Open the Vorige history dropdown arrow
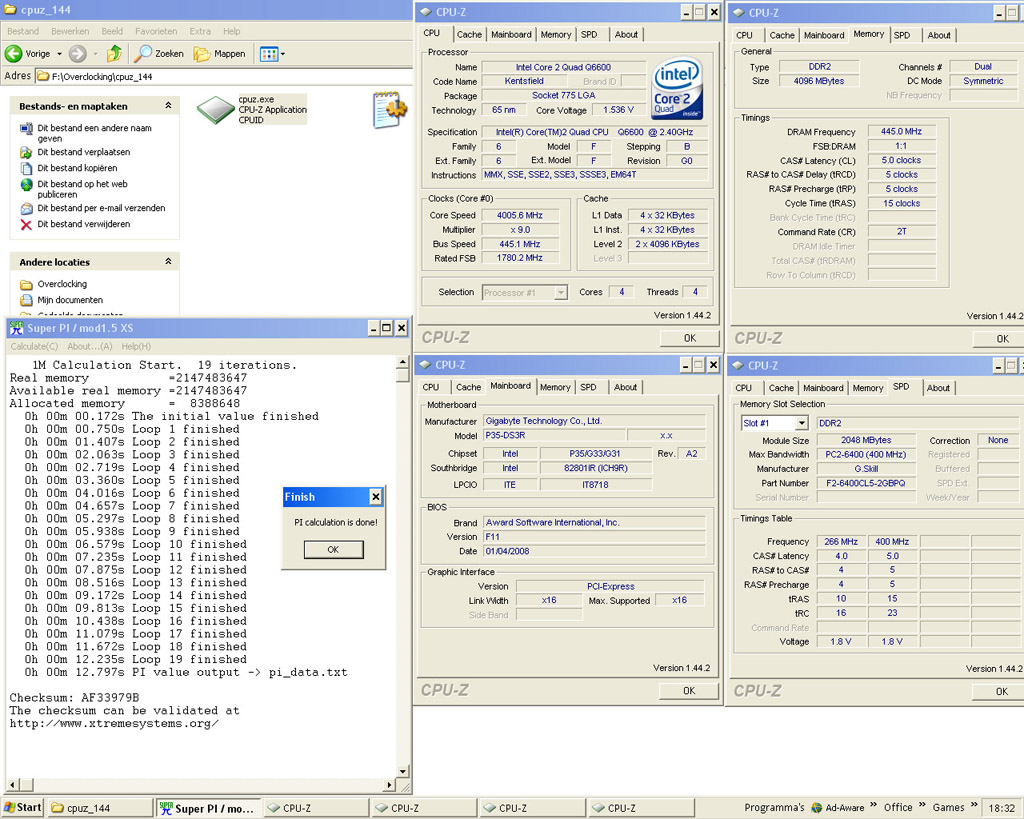 pos(59,54)
